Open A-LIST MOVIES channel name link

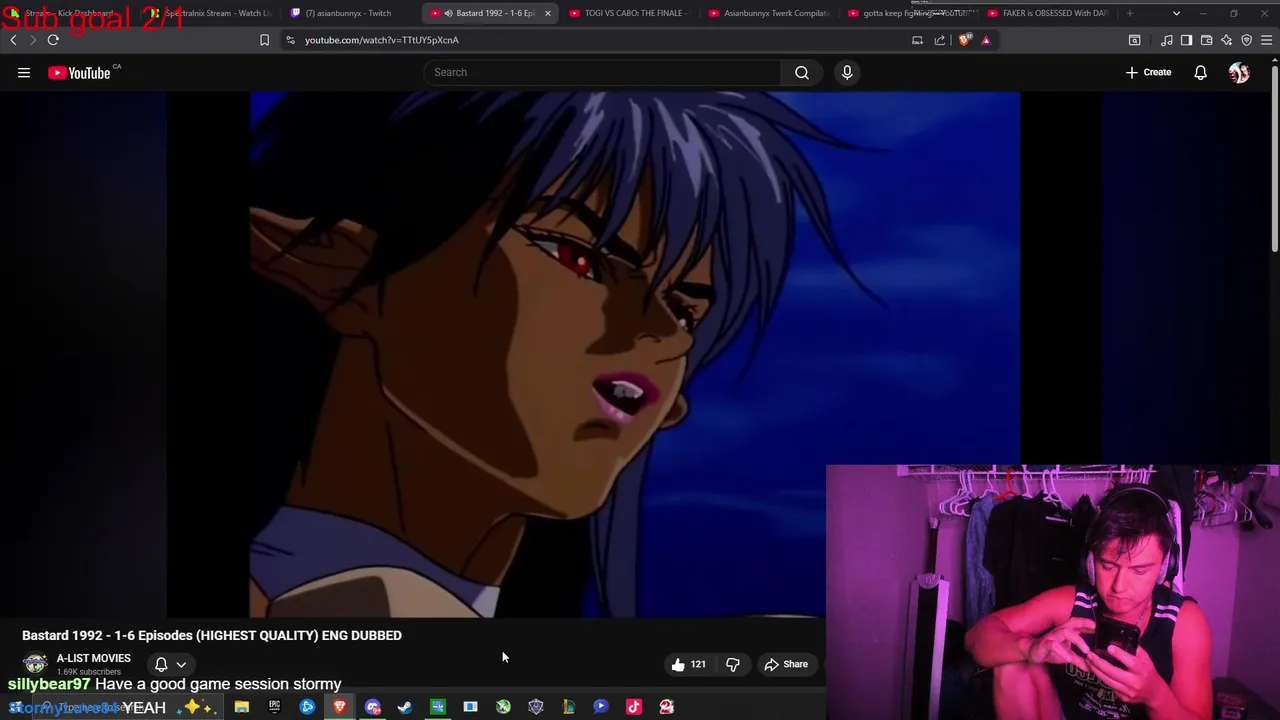coord(93,658)
